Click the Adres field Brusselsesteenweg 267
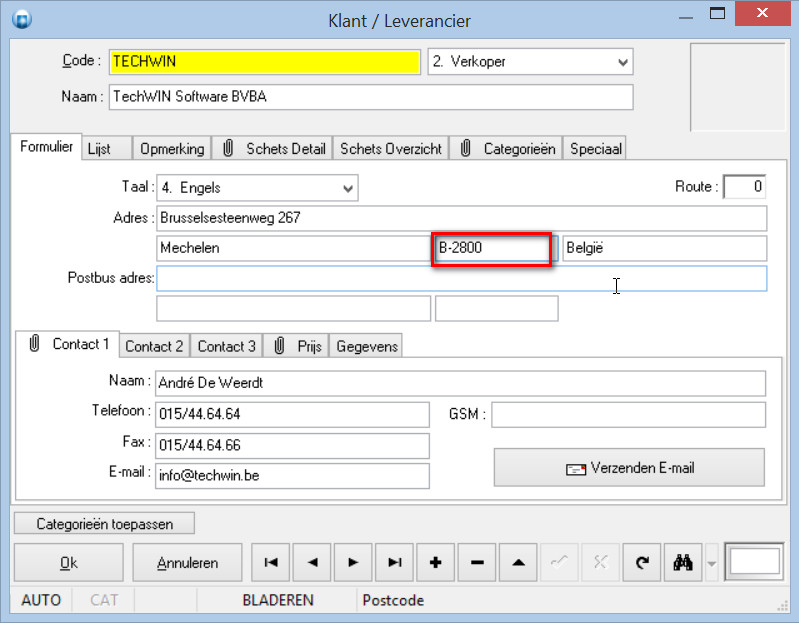799x623 pixels. [x=462, y=218]
